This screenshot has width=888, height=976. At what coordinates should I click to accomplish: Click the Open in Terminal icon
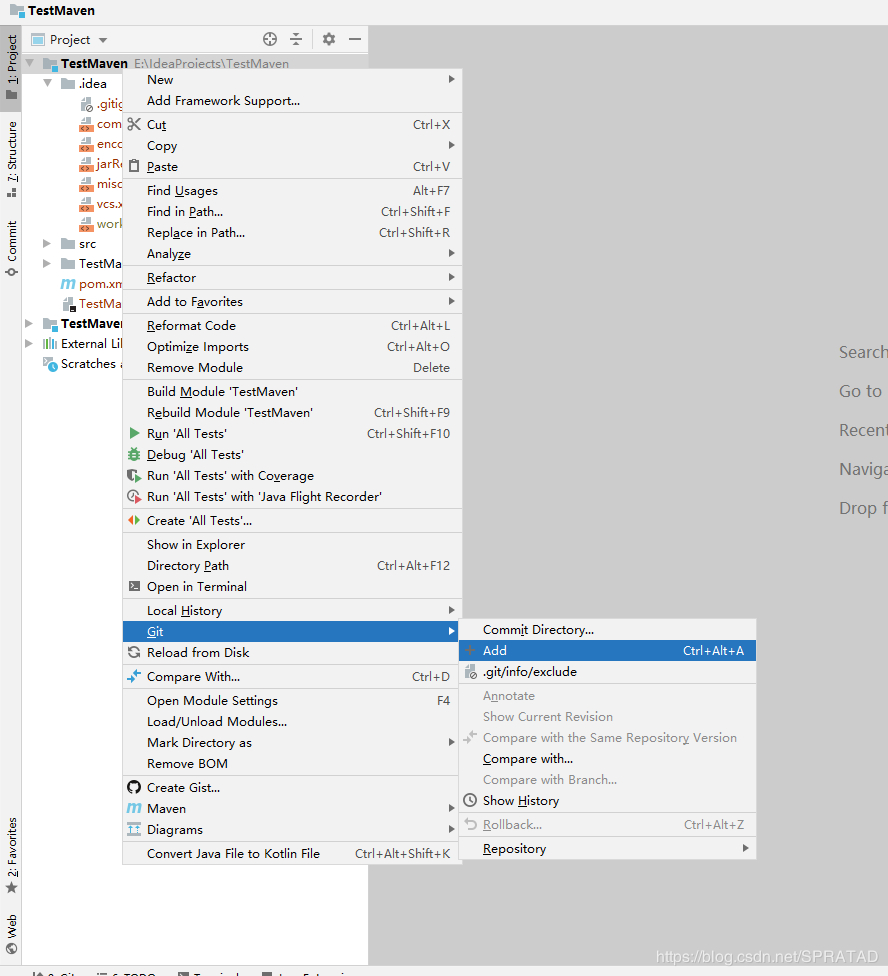point(134,586)
